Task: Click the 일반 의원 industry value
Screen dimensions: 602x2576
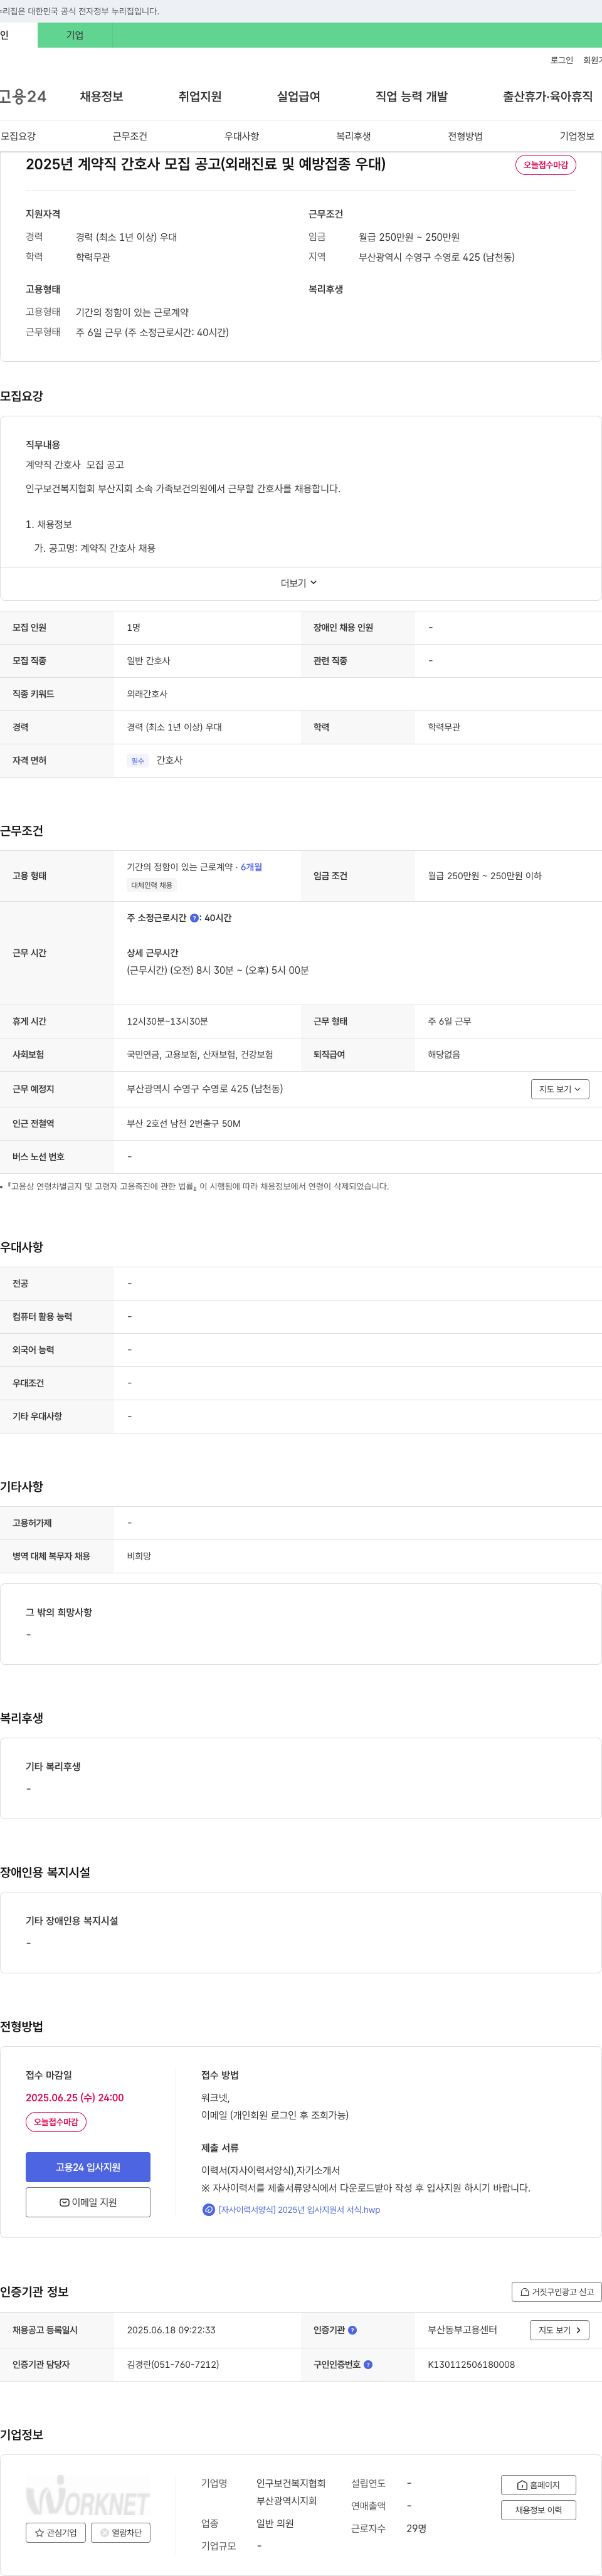Action: [275, 2524]
